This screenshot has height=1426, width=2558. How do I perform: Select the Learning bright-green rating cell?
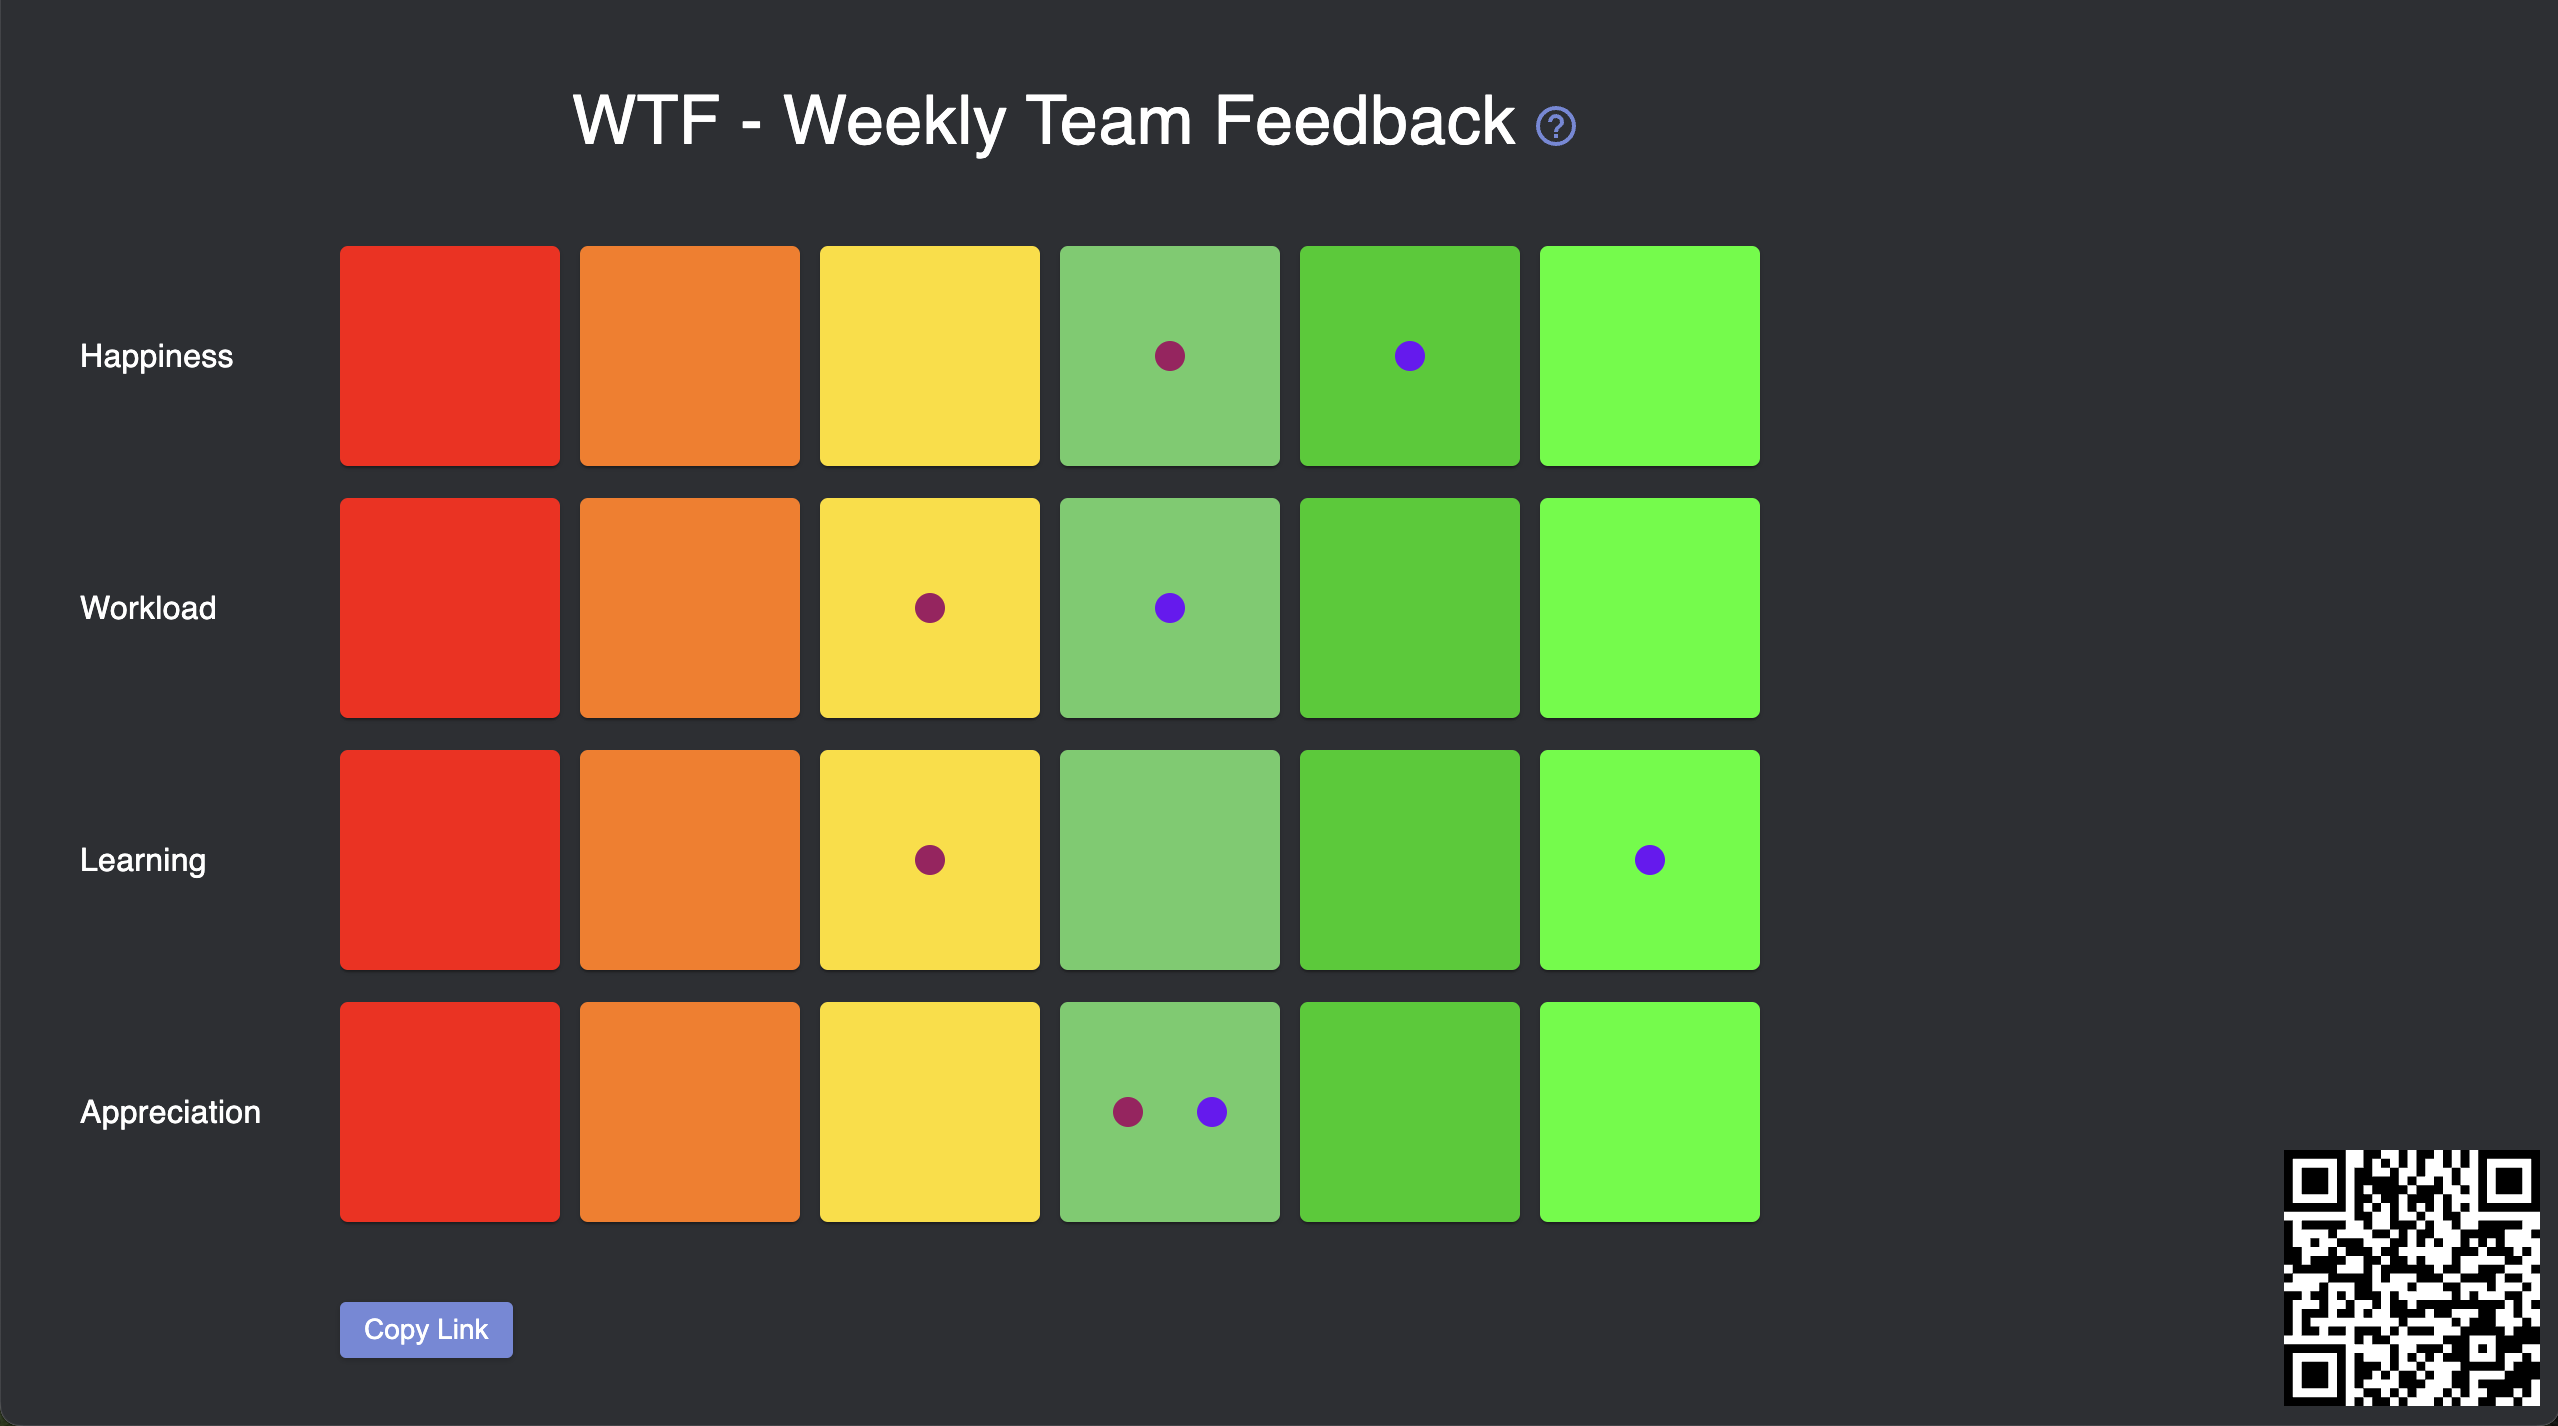pos(1649,859)
